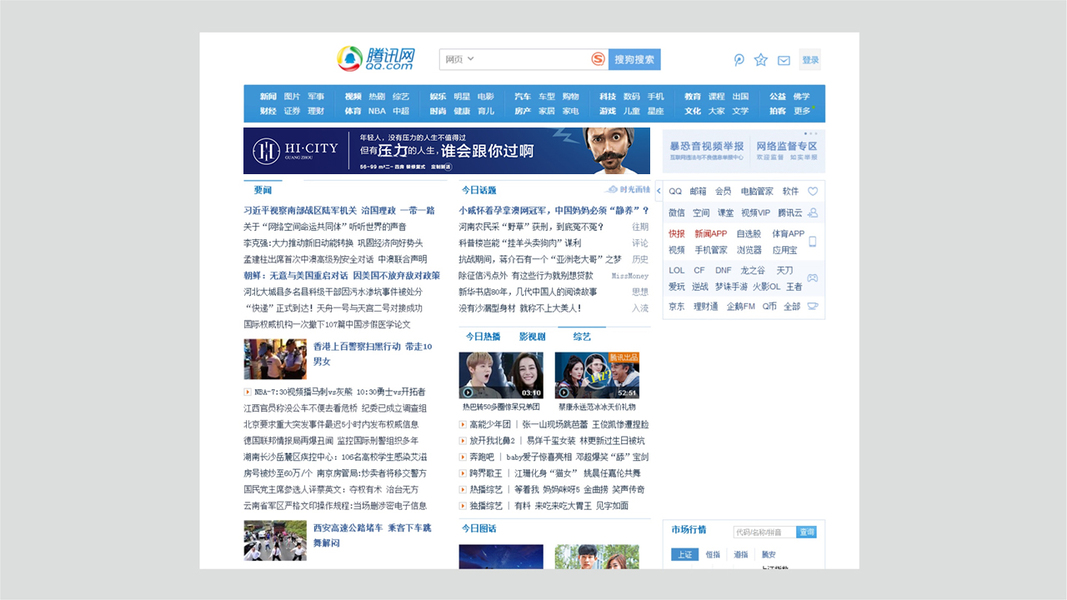
Task: Click play icon beside 独播综艺
Action: (463, 506)
